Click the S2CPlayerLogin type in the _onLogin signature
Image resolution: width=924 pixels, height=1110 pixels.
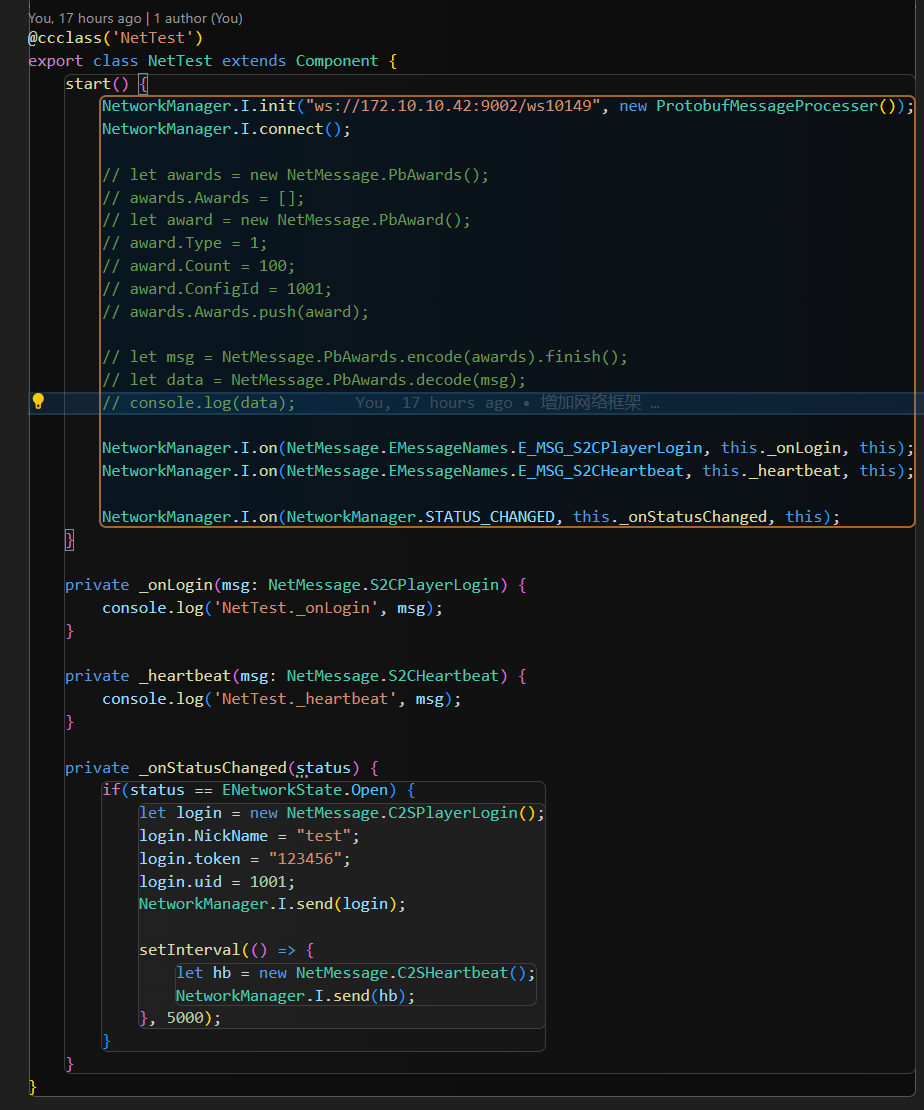pyautogui.click(x=435, y=585)
